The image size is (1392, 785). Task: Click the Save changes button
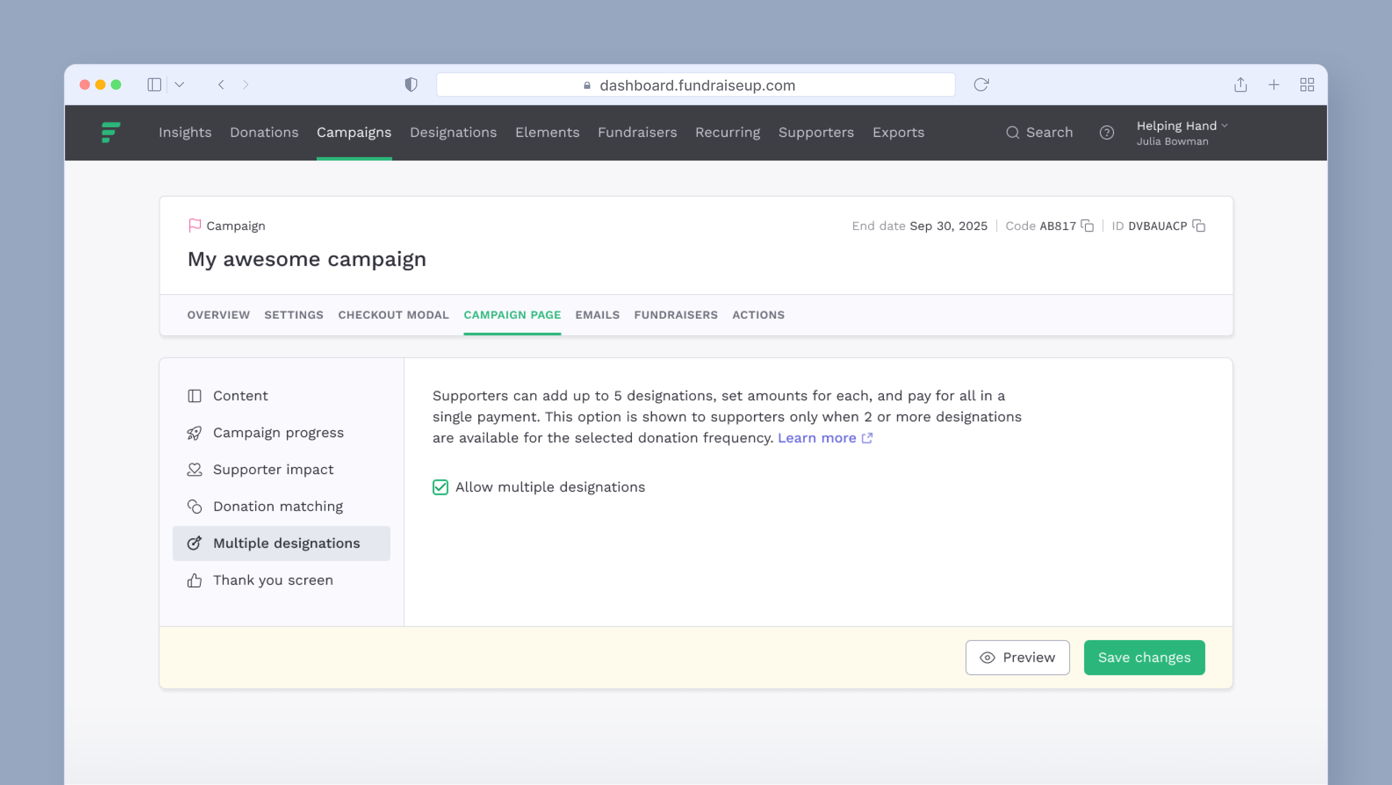coord(1144,657)
